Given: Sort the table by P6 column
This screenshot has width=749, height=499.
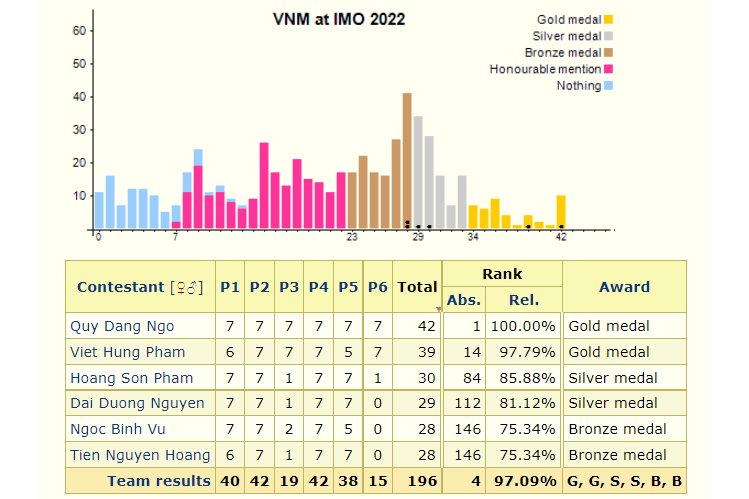Looking at the screenshot, I should [377, 287].
